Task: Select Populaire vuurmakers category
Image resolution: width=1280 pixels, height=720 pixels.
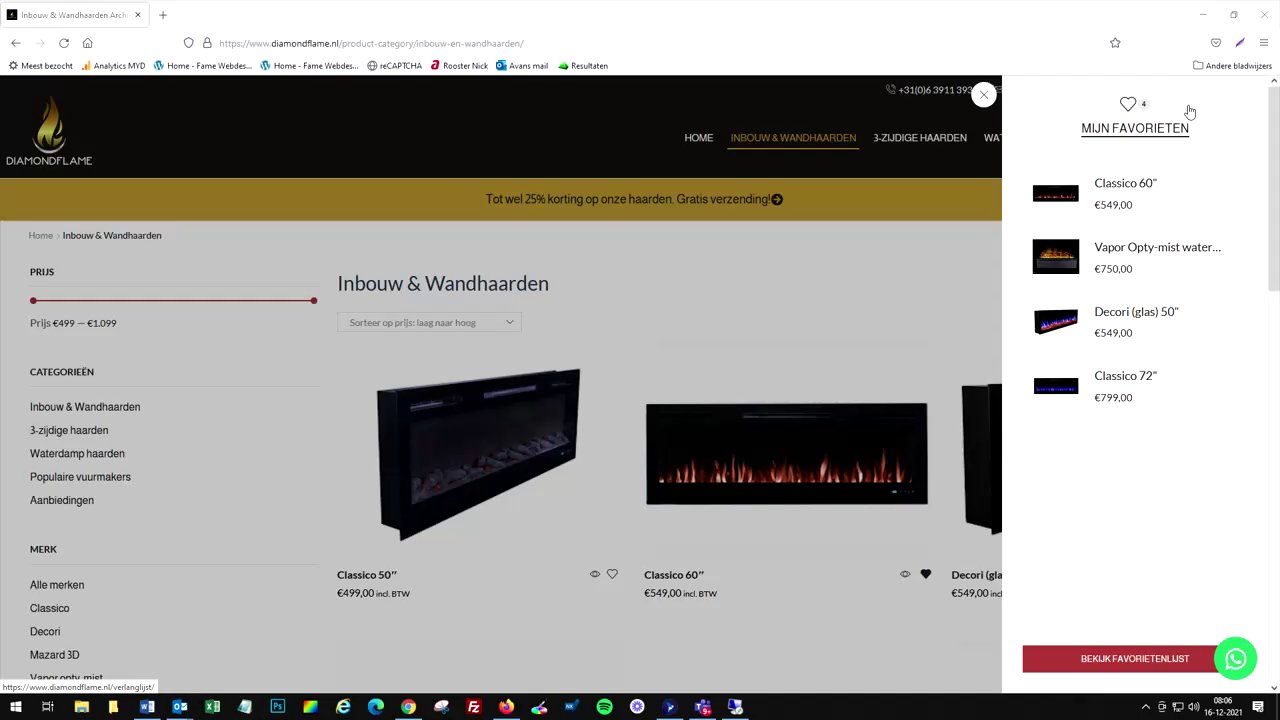Action: (x=80, y=477)
